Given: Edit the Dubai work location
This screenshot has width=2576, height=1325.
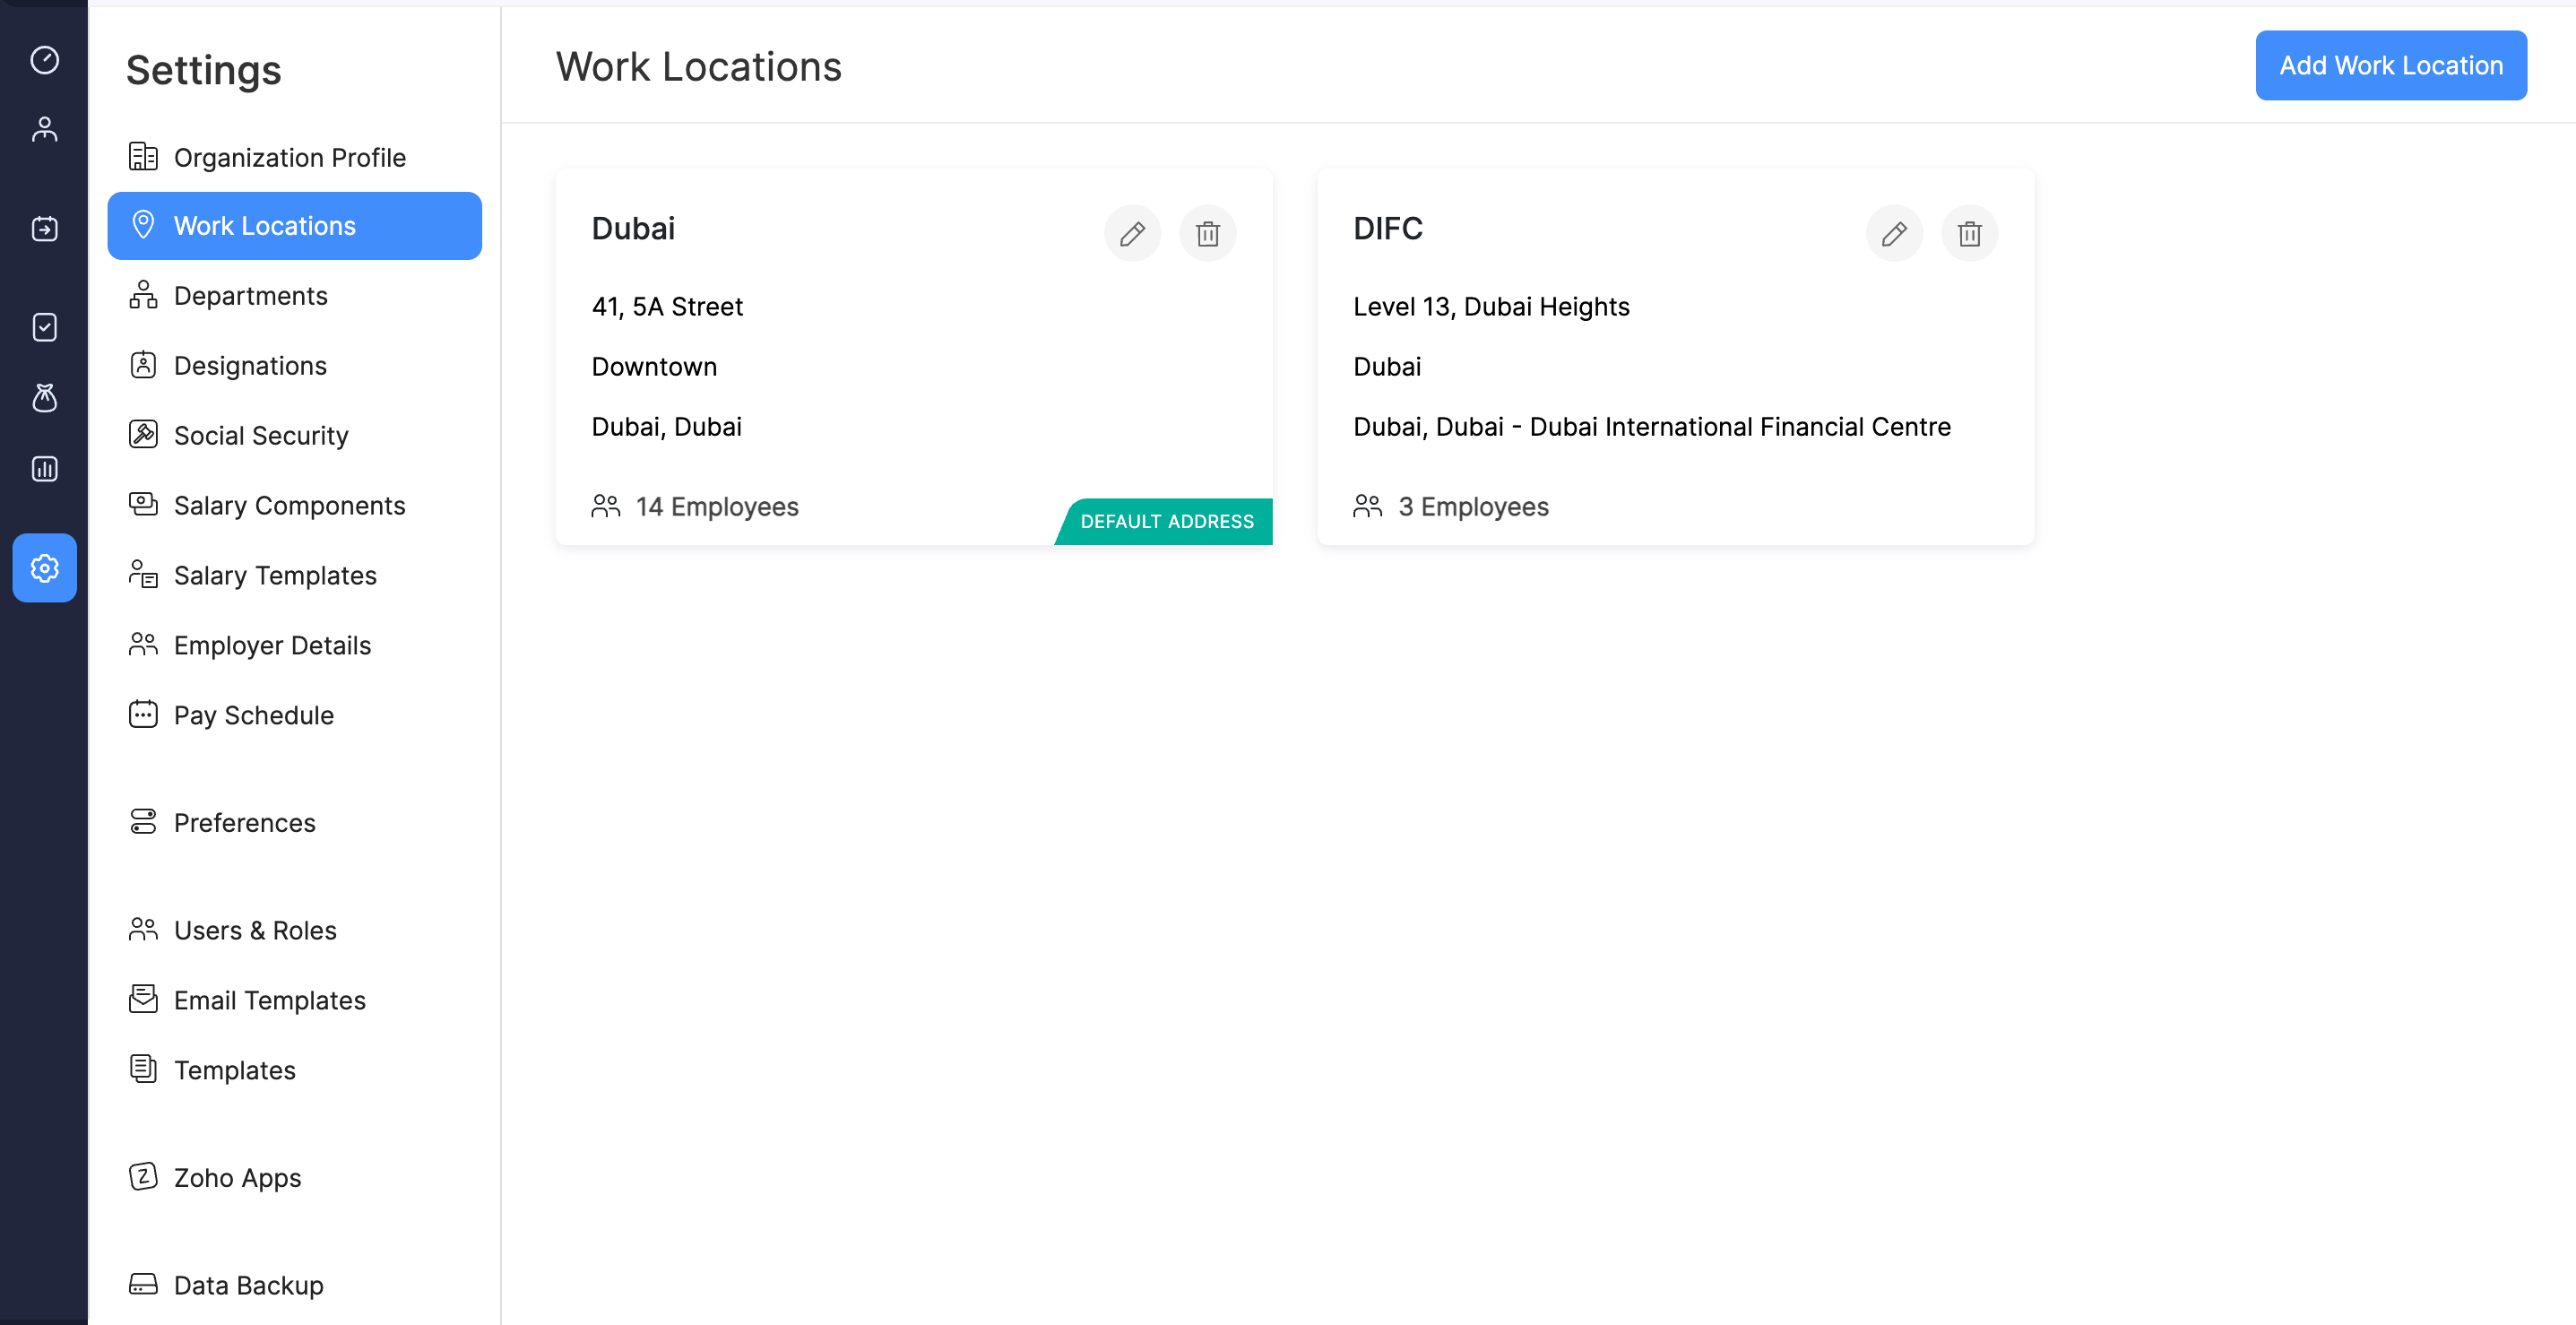Looking at the screenshot, I should click(1132, 233).
